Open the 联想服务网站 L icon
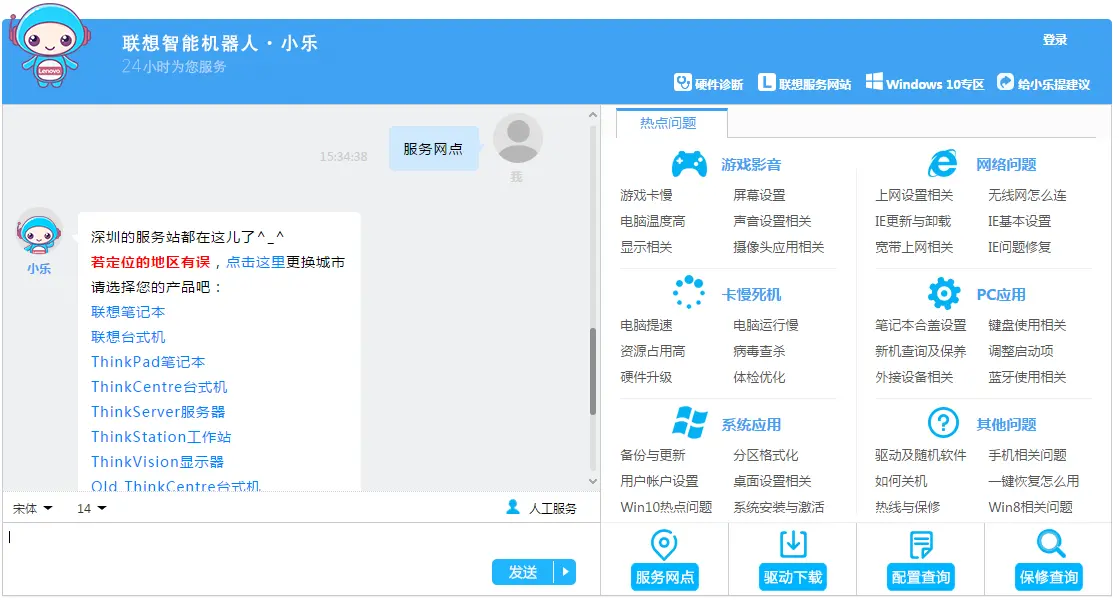This screenshot has width=1119, height=600. (766, 83)
